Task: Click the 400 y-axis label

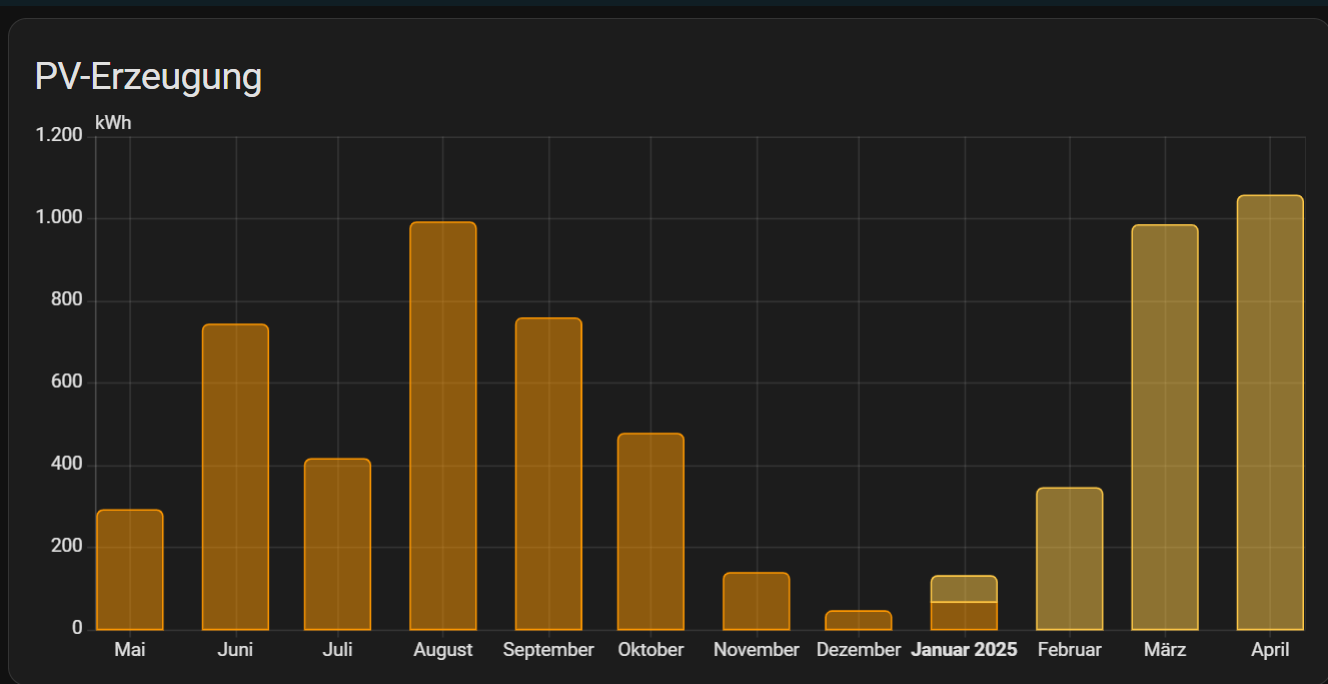Action: [67, 465]
